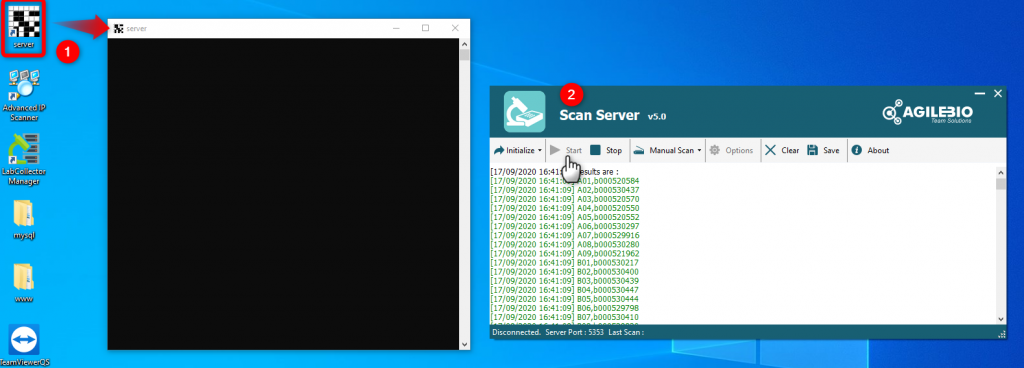The image size is (1024, 368).
Task: Clear the scan log
Action: pos(782,150)
